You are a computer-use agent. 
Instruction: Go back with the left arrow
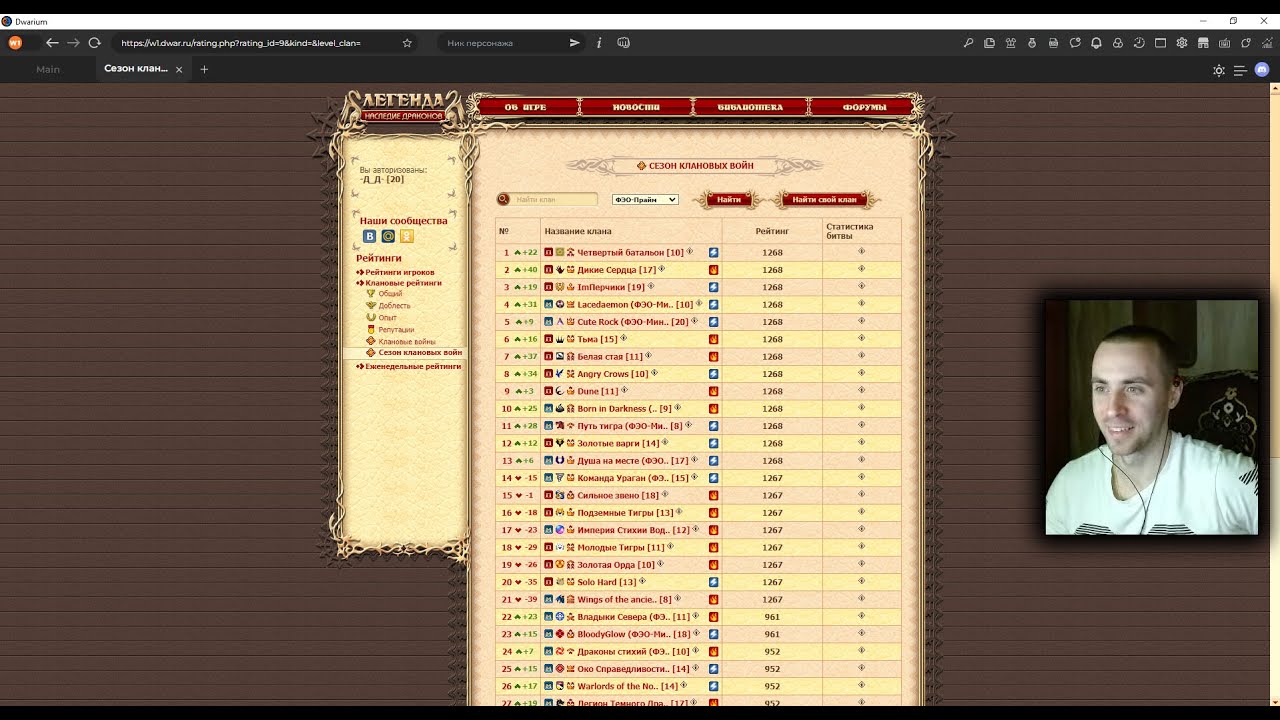(x=52, y=43)
